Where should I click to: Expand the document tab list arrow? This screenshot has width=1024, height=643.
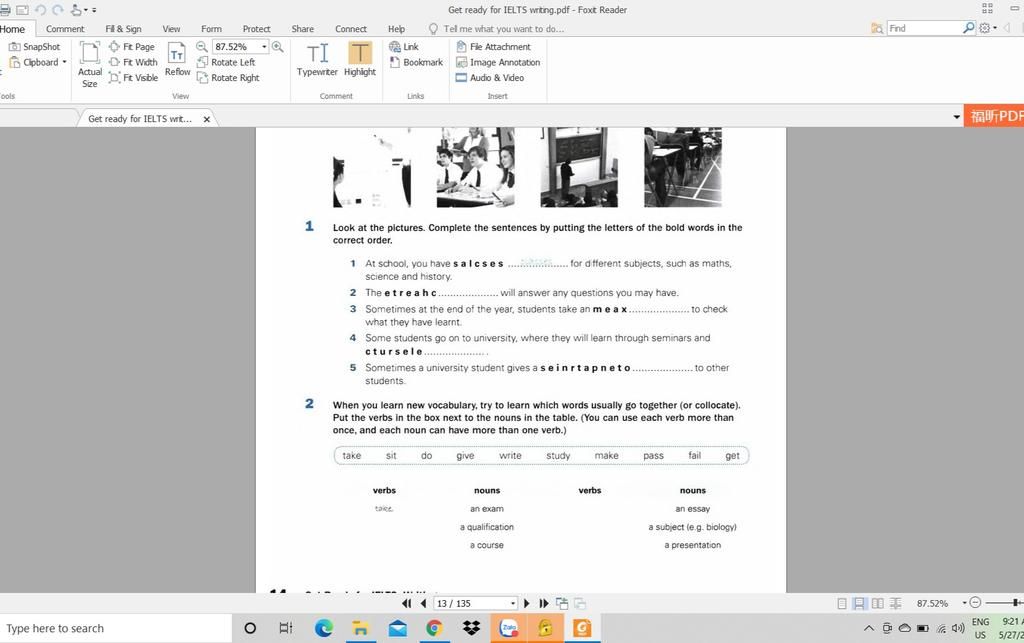pyautogui.click(x=956, y=117)
